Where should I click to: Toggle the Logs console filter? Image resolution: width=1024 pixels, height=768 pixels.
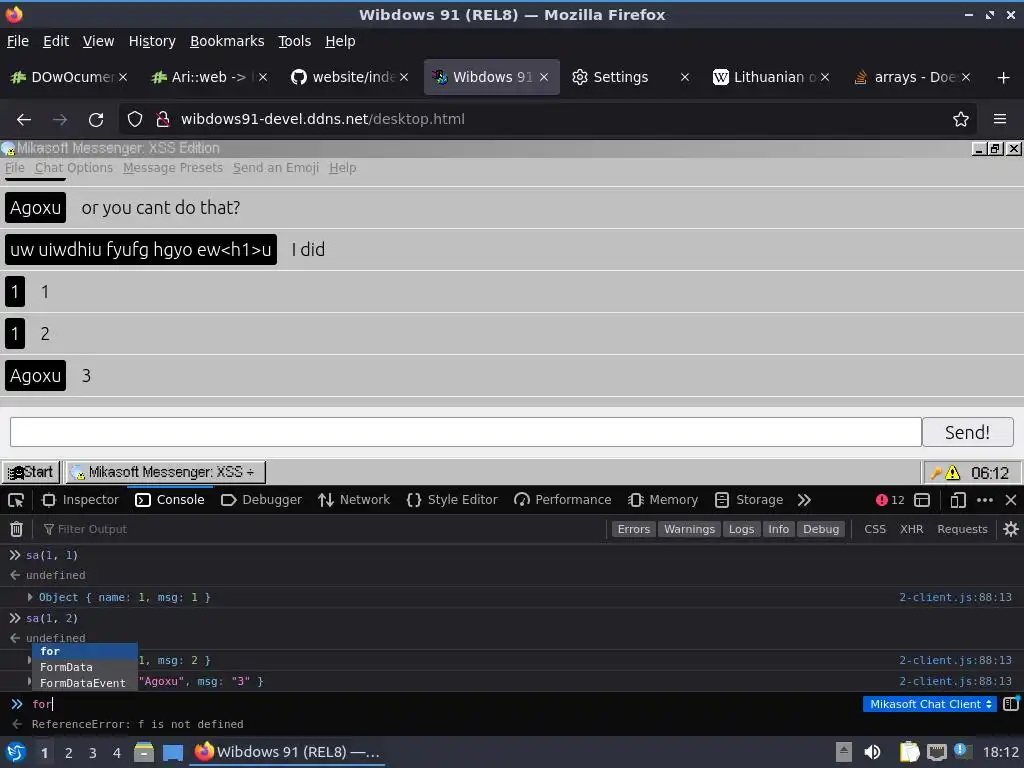[741, 529]
